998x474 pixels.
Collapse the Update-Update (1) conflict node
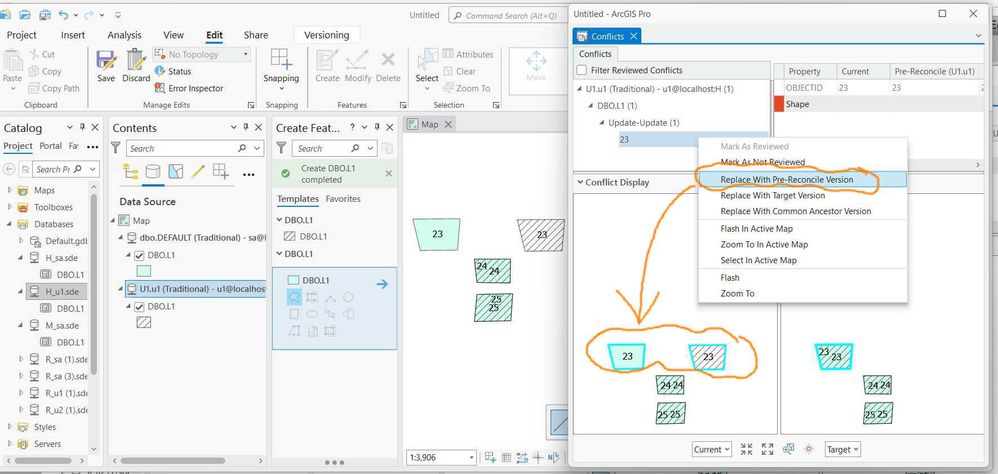(601, 123)
